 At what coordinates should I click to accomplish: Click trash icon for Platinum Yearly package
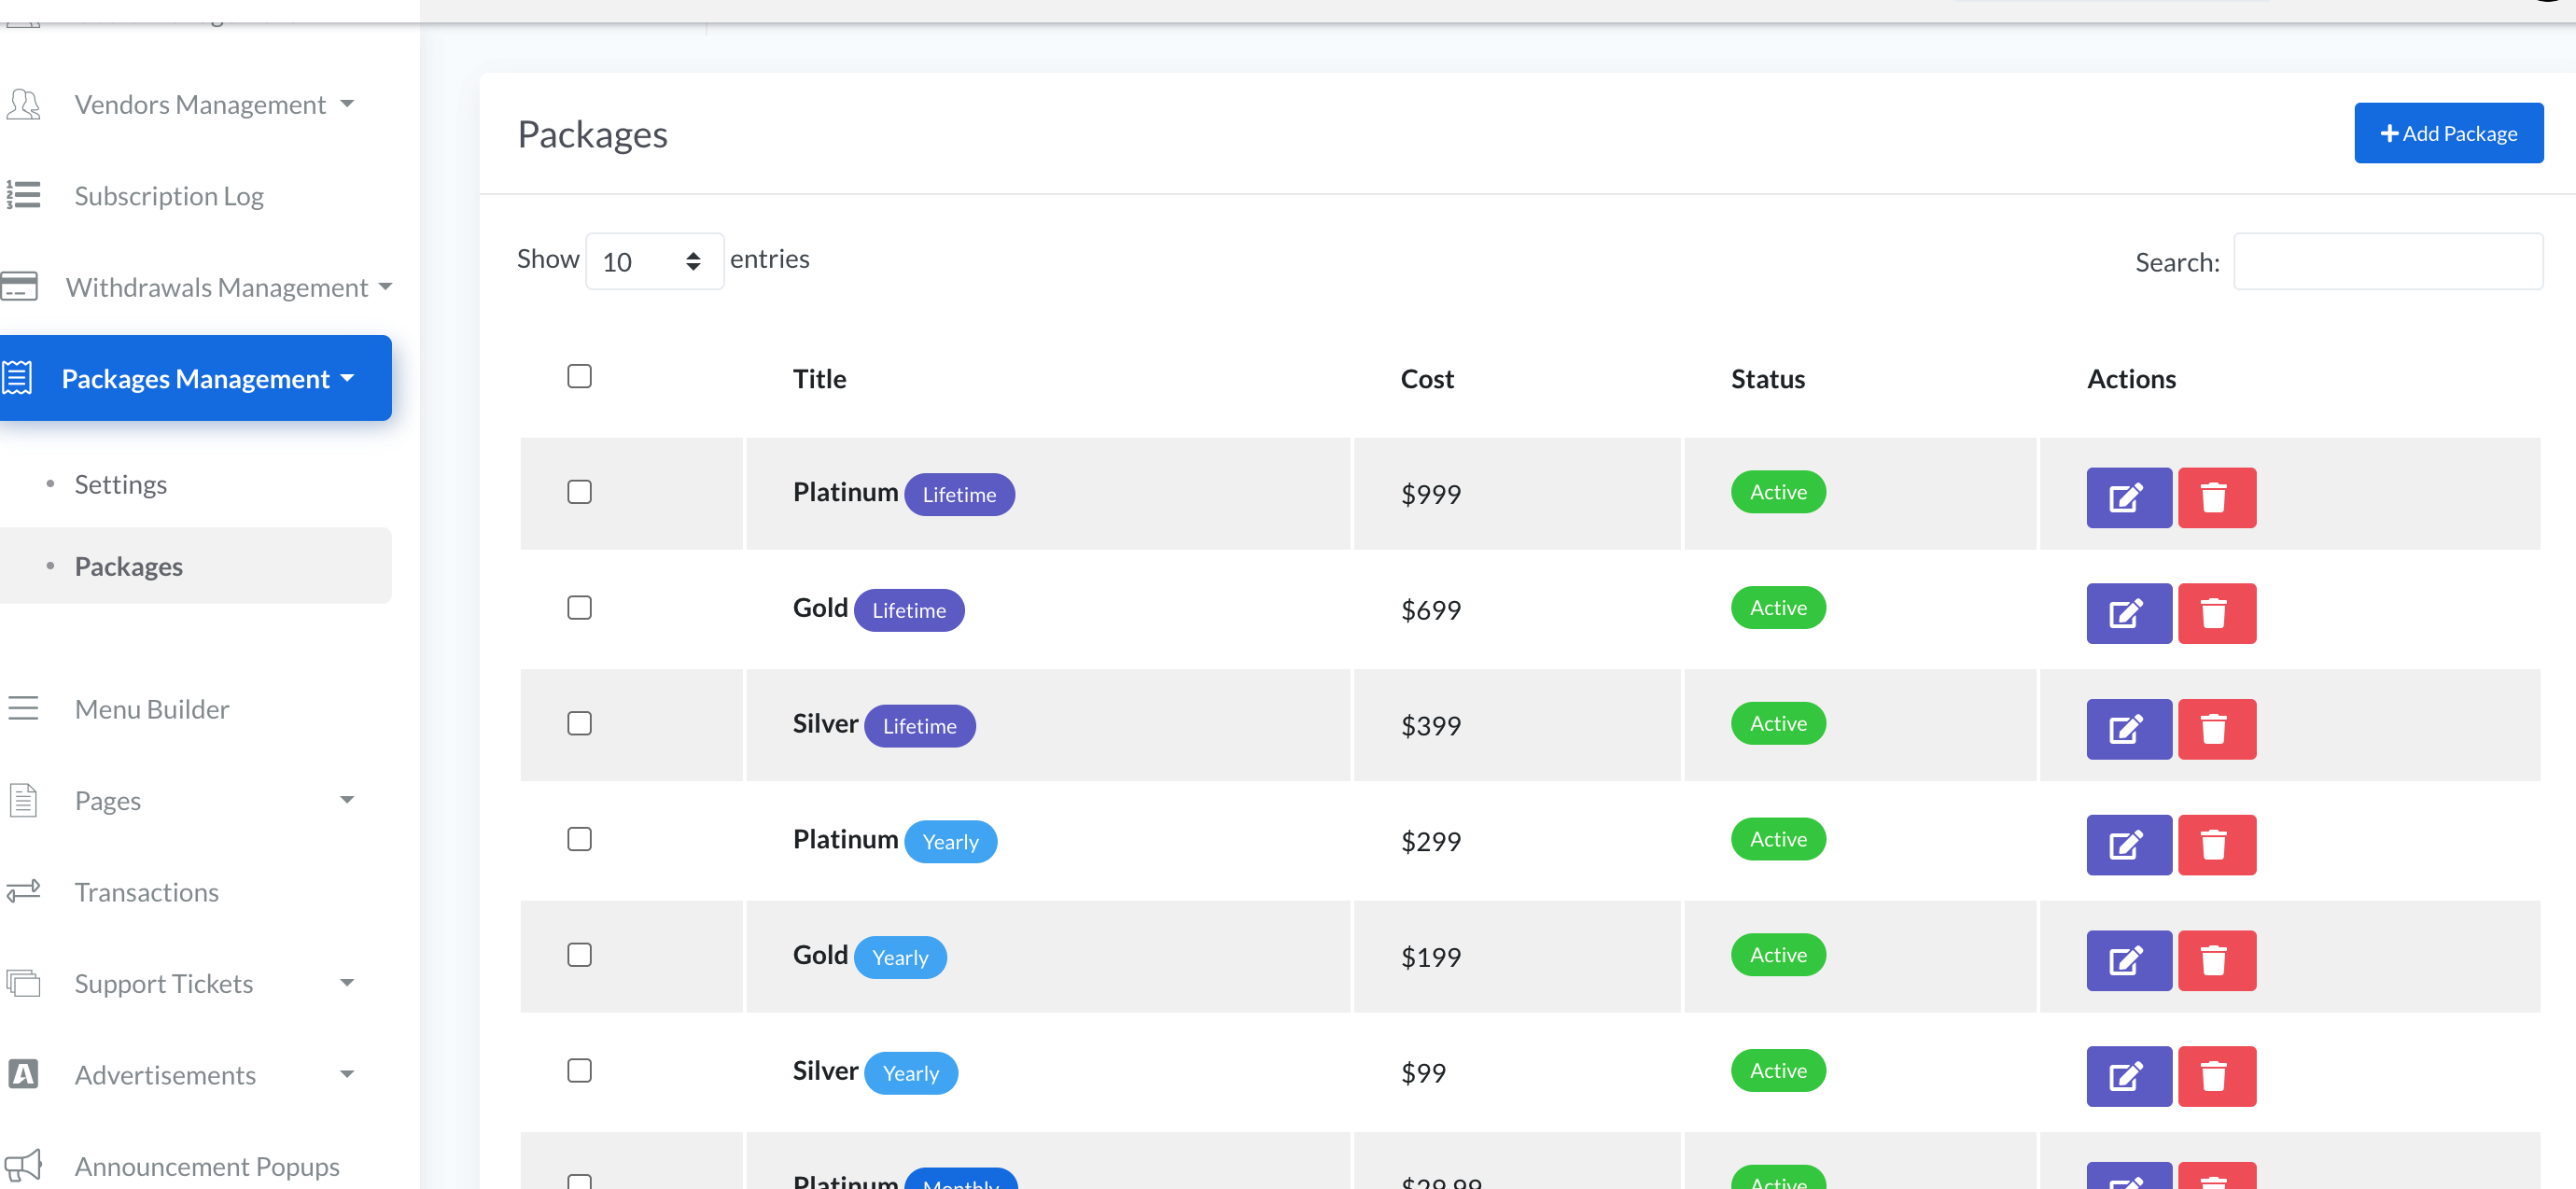[x=2216, y=845]
